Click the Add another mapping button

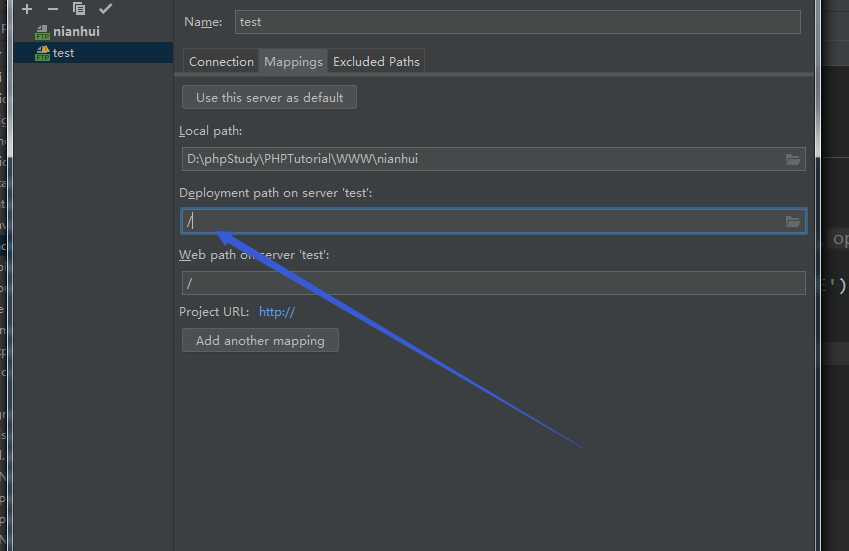point(260,341)
